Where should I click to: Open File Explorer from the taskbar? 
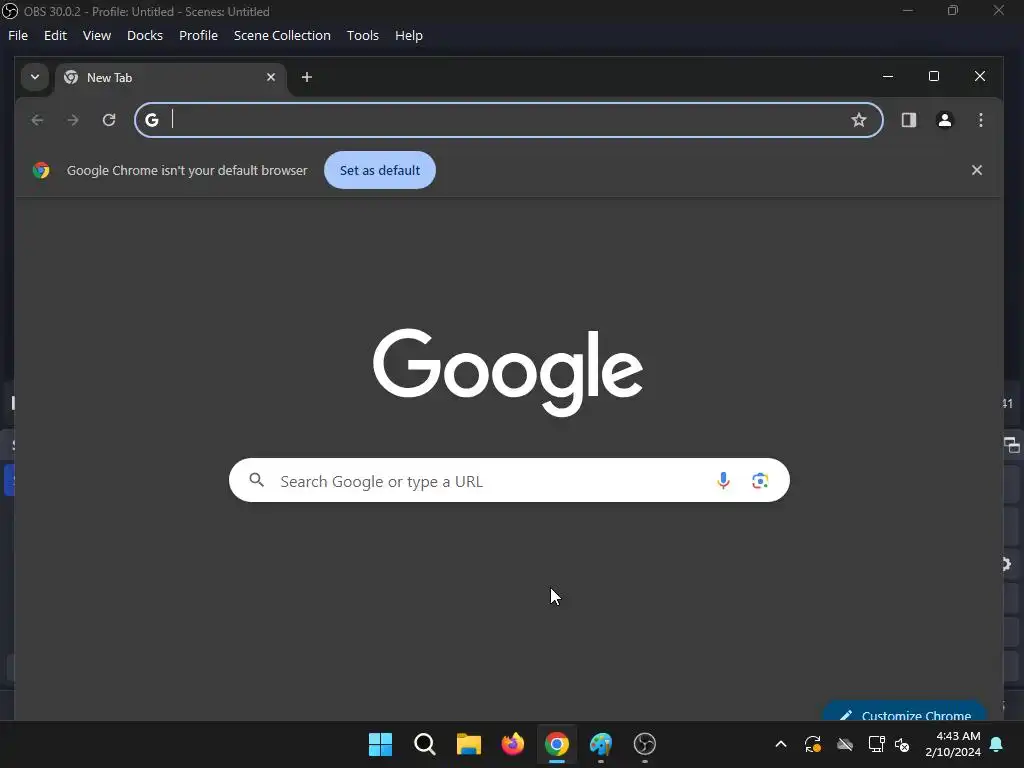click(468, 744)
